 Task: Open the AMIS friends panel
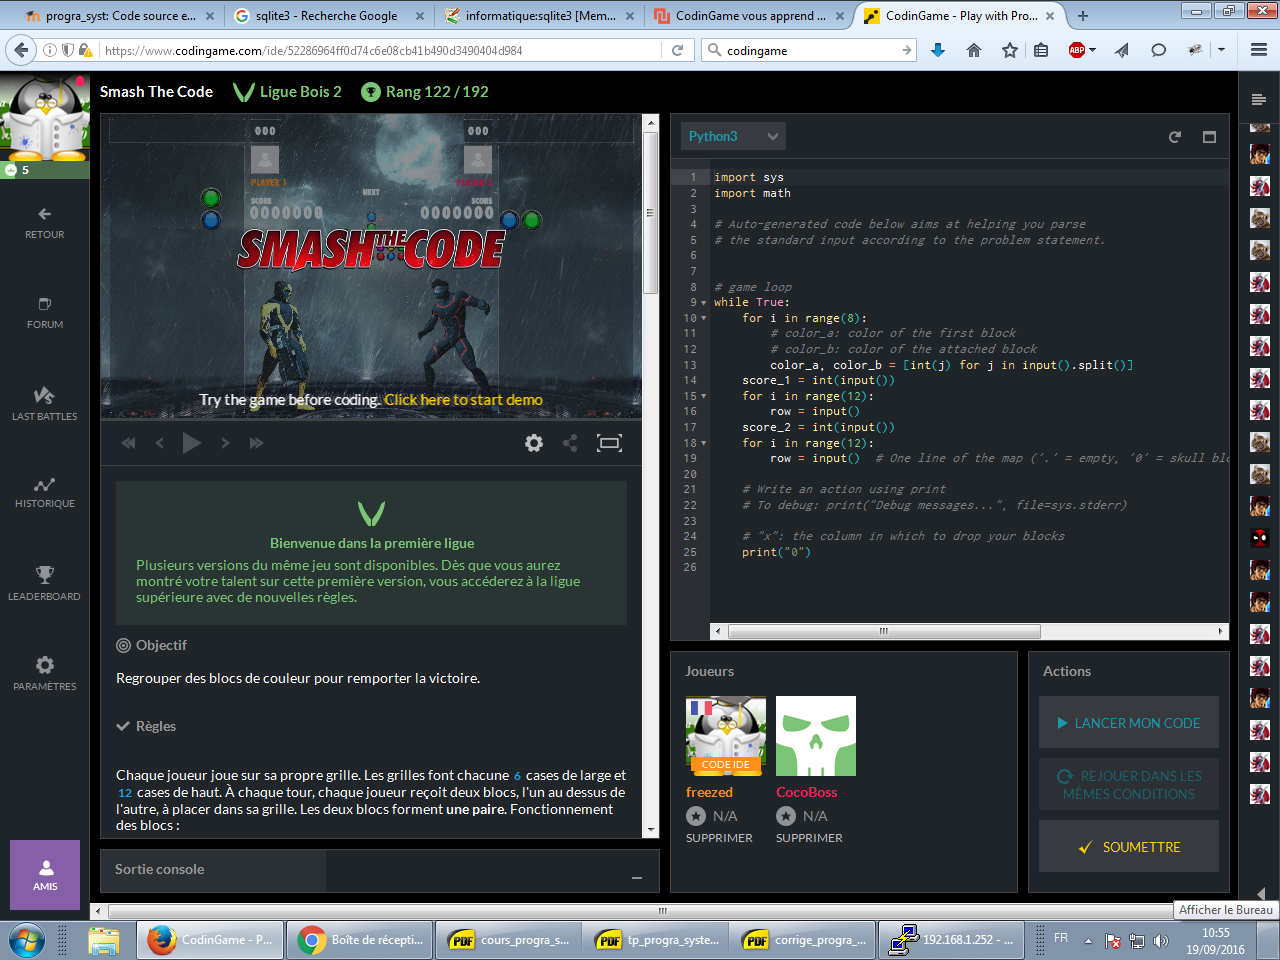coord(45,875)
